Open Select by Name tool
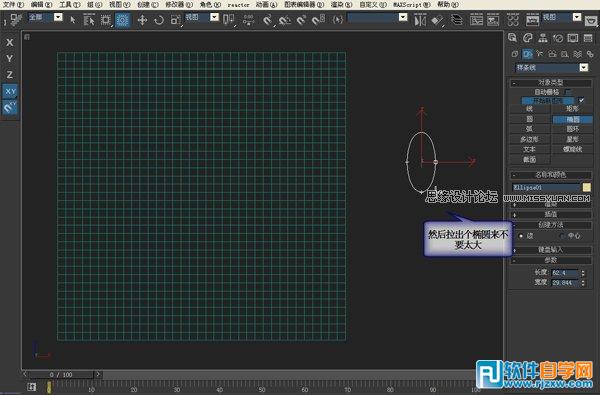600x395 pixels. [89, 20]
